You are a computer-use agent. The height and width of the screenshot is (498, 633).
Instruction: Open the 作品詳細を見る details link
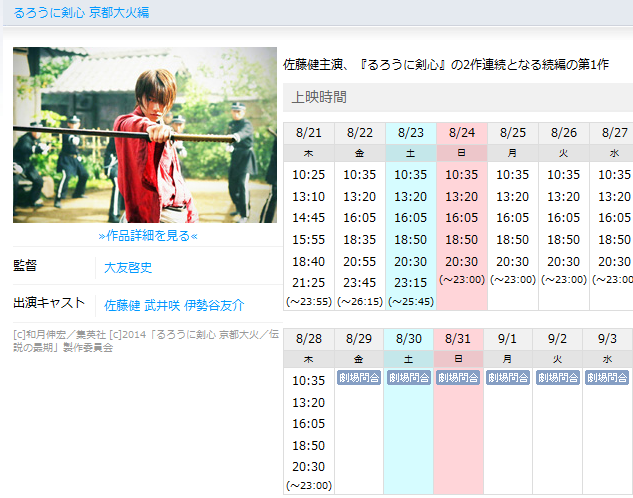[148, 236]
